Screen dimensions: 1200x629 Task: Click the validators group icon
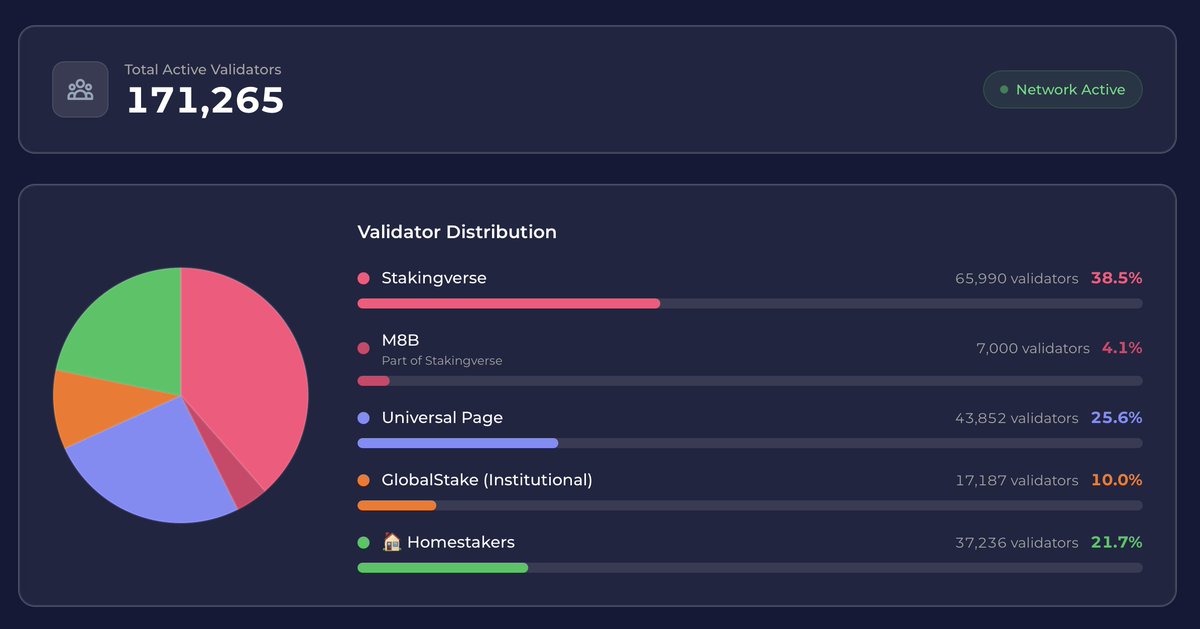80,90
